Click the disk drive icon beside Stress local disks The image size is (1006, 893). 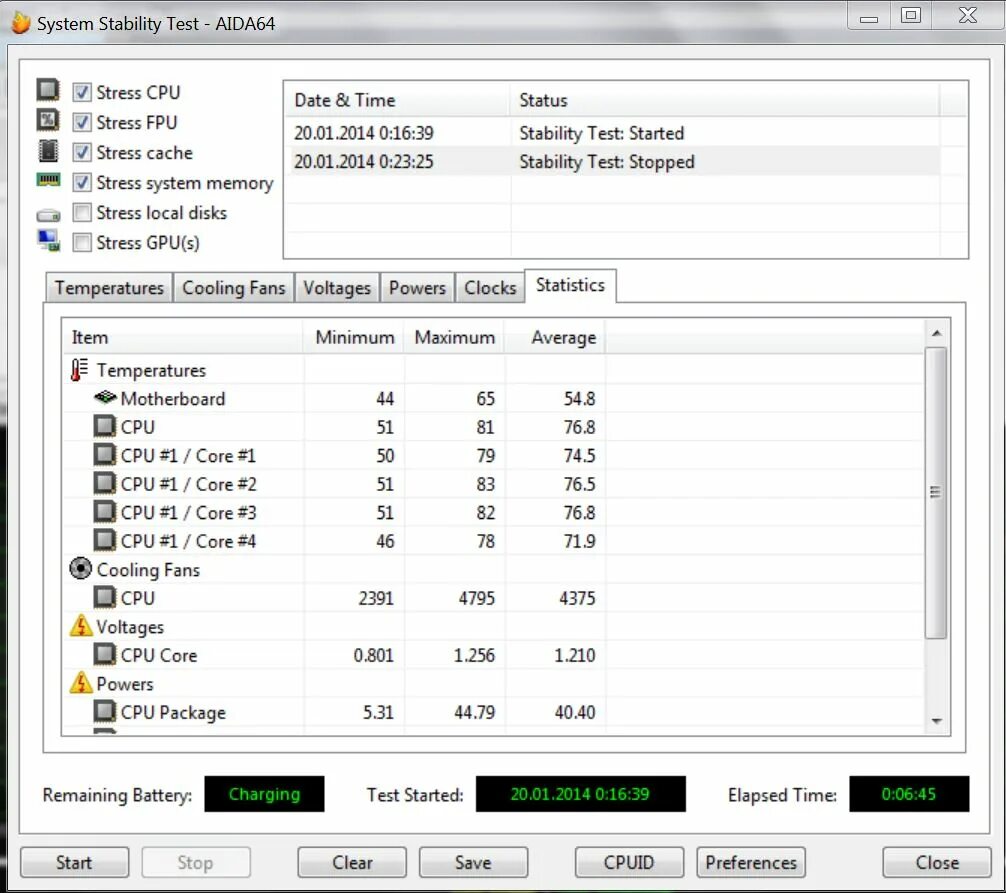click(x=48, y=215)
